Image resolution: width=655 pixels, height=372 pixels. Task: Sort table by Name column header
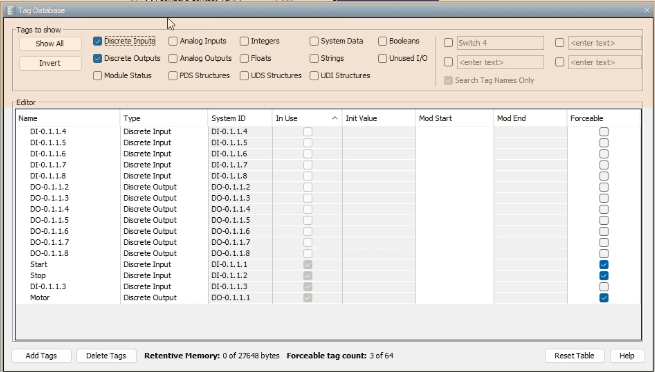click(68, 119)
